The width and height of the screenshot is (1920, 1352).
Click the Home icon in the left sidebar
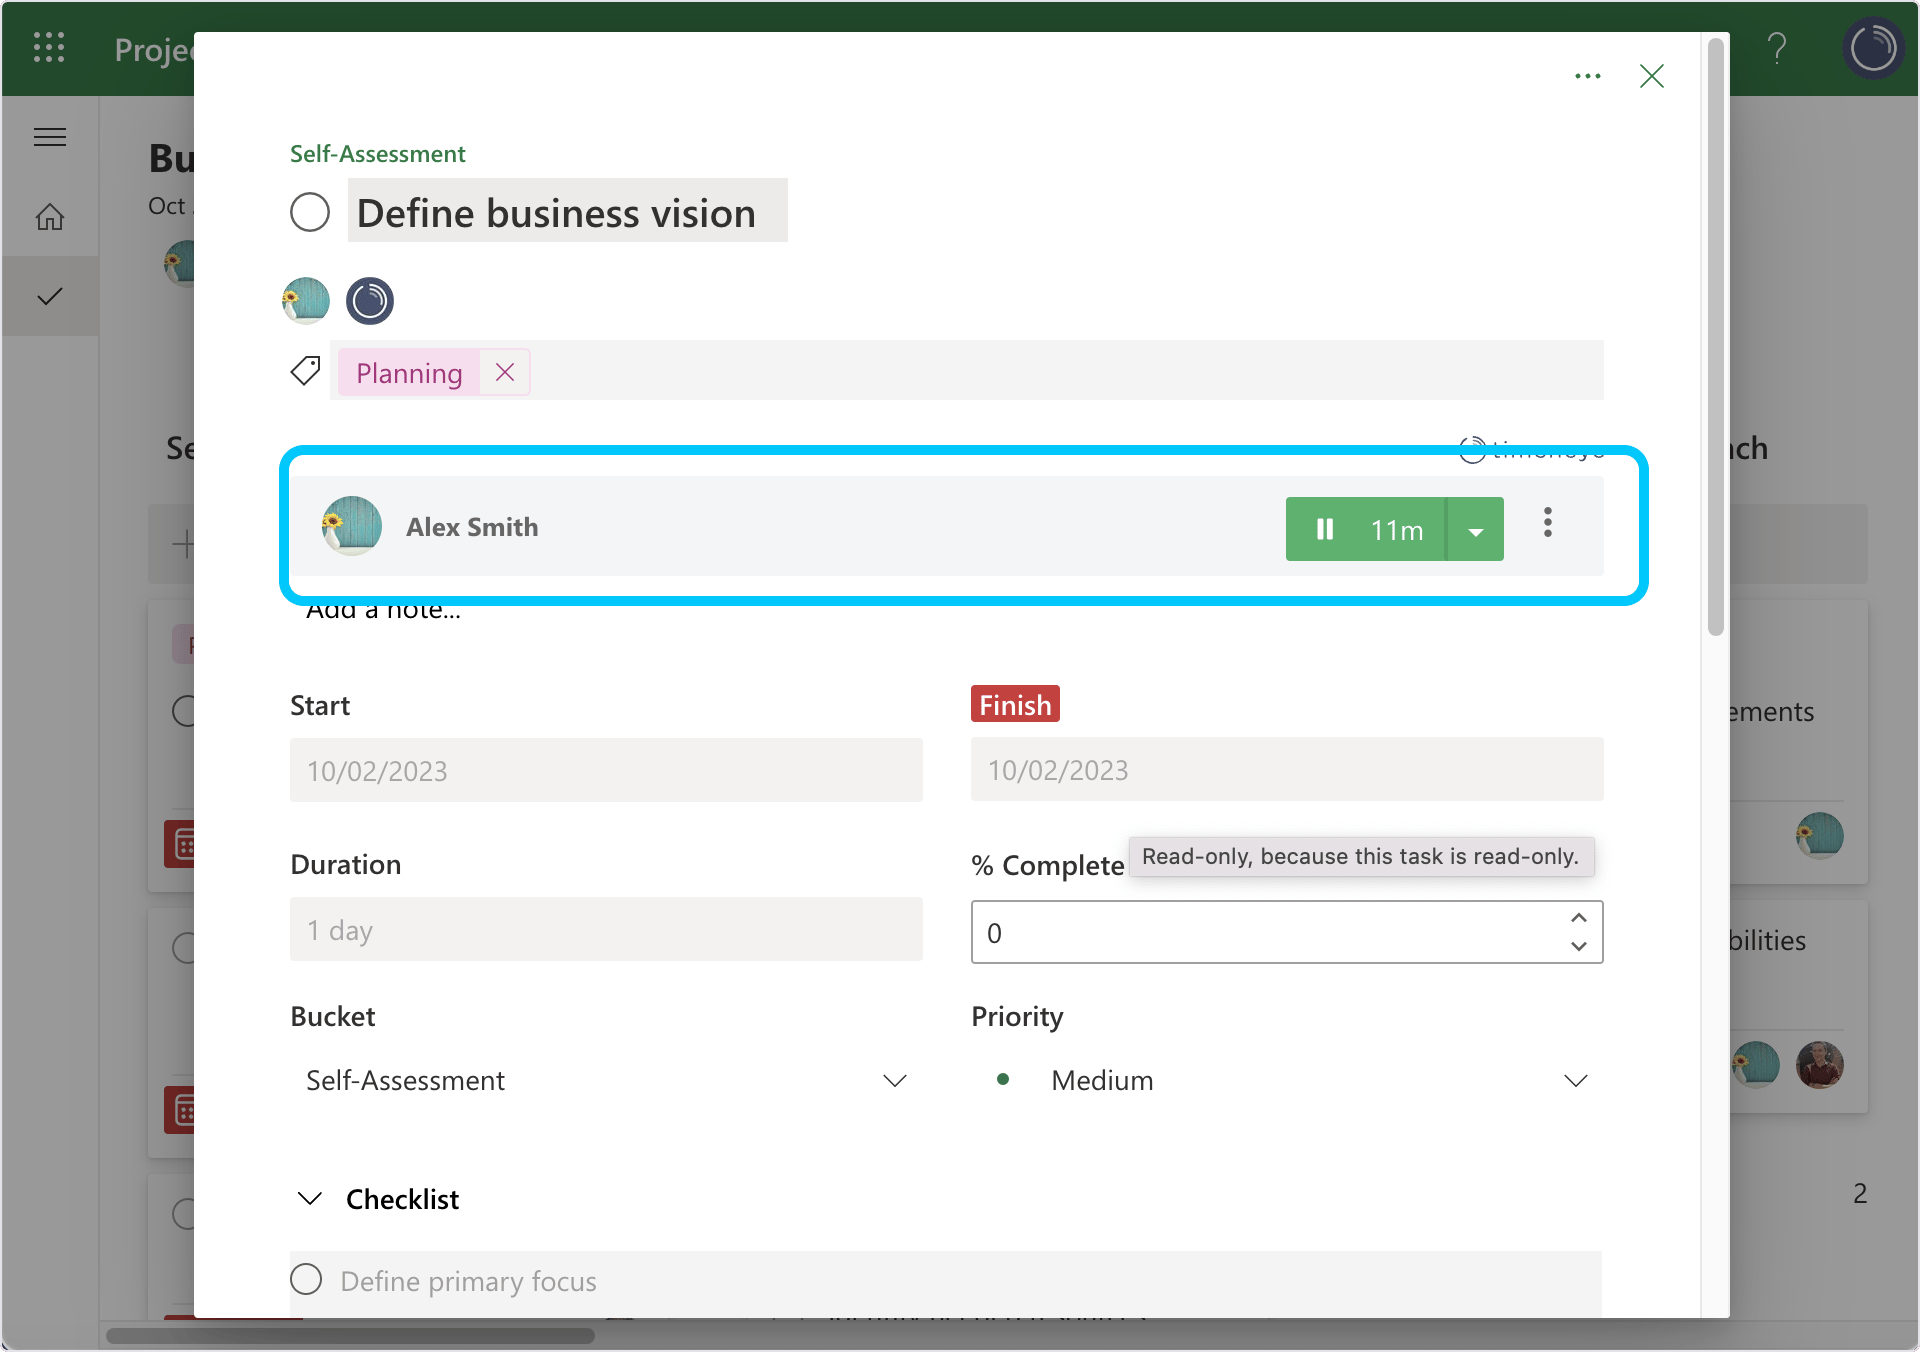[x=49, y=216]
